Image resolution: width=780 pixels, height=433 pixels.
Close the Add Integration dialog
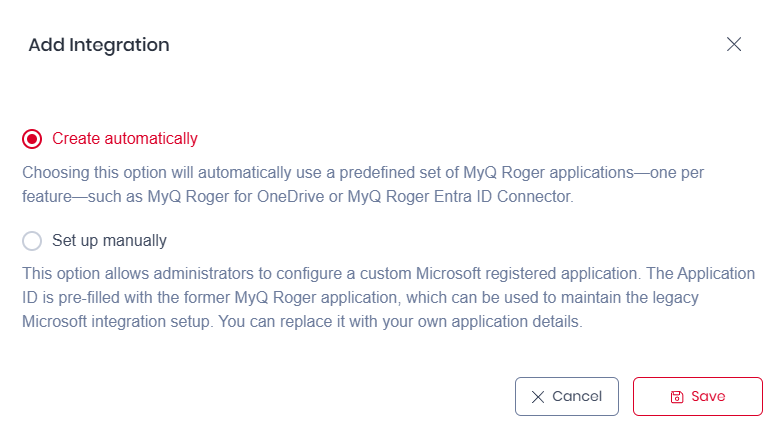(x=734, y=44)
